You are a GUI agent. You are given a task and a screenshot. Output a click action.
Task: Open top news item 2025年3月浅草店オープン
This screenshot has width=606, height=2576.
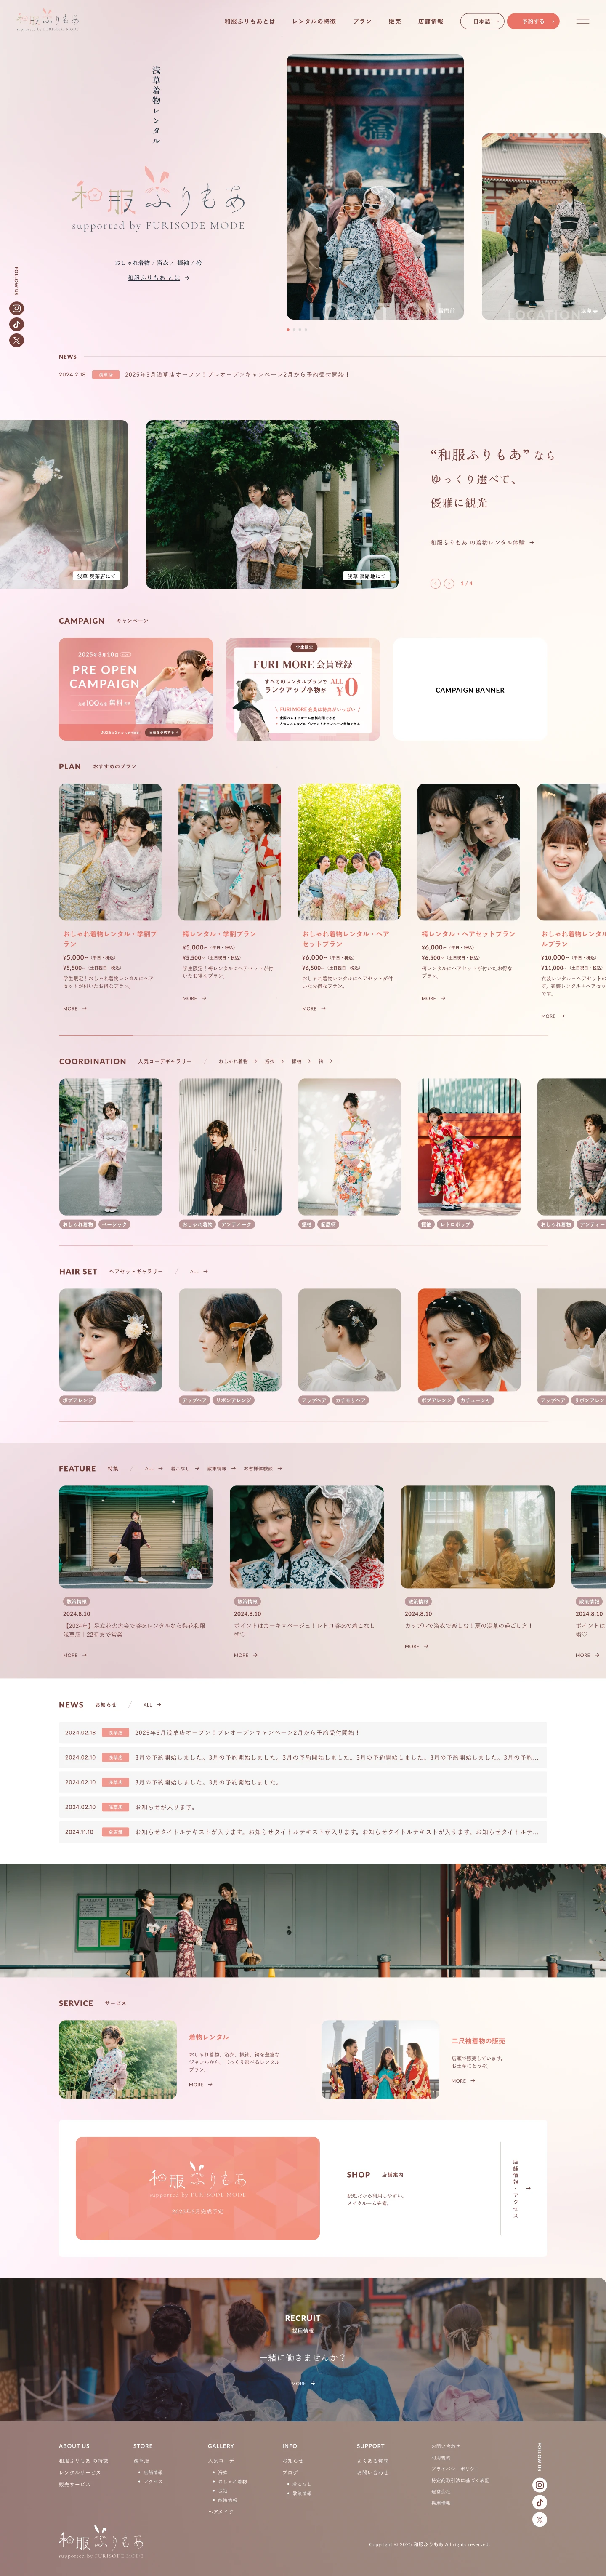(x=237, y=375)
